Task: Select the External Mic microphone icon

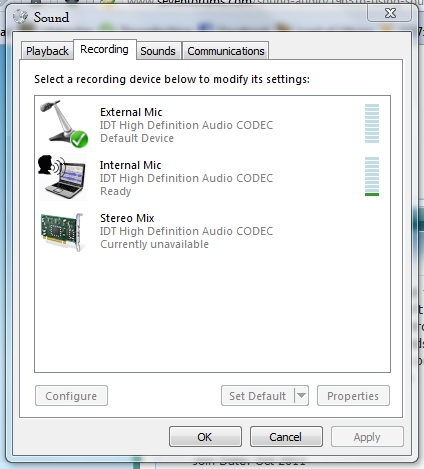Action: tap(63, 123)
